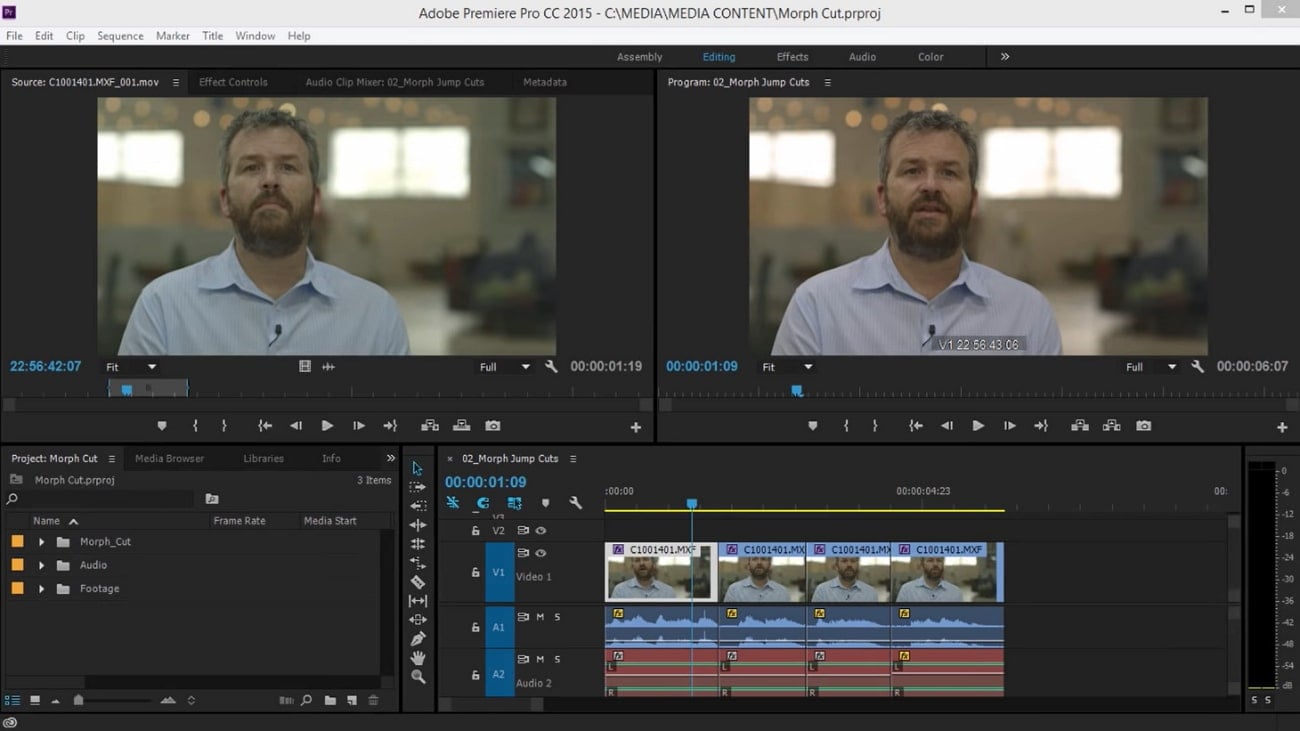
Task: Click Export Frame camera in Source monitor
Action: (x=492, y=426)
